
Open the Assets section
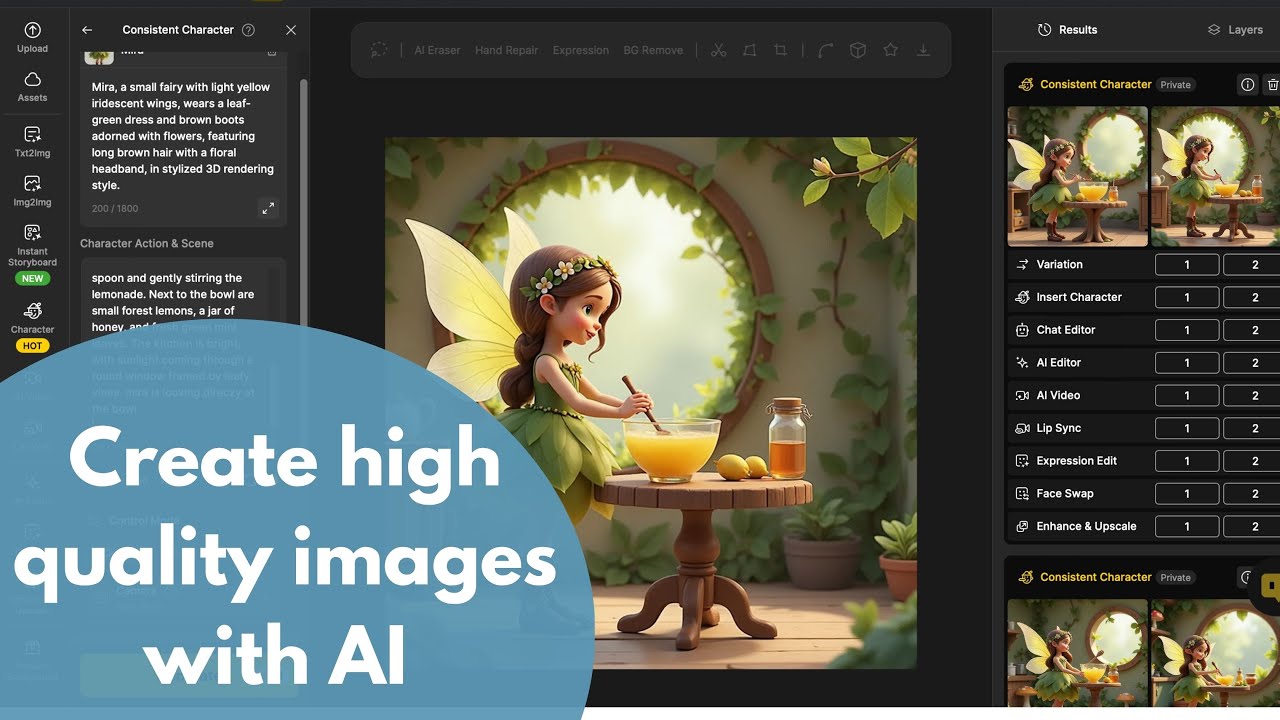tap(32, 87)
